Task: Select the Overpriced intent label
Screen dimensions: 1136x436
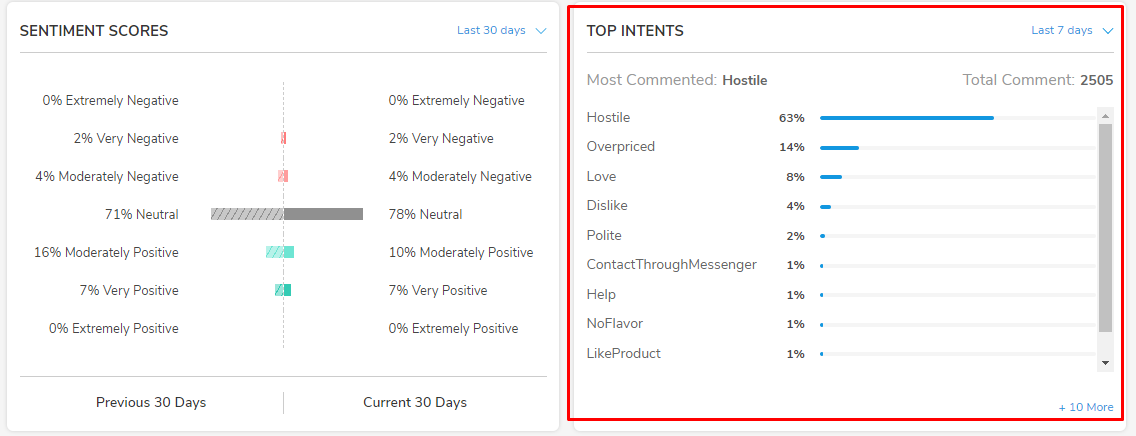Action: click(x=620, y=147)
